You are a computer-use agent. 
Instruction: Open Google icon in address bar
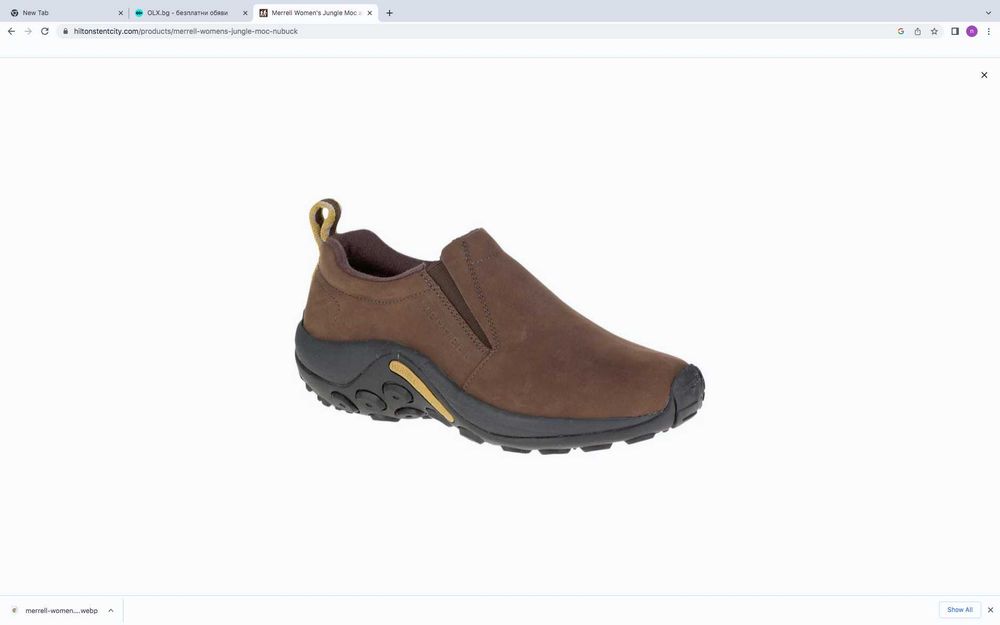[x=901, y=31]
